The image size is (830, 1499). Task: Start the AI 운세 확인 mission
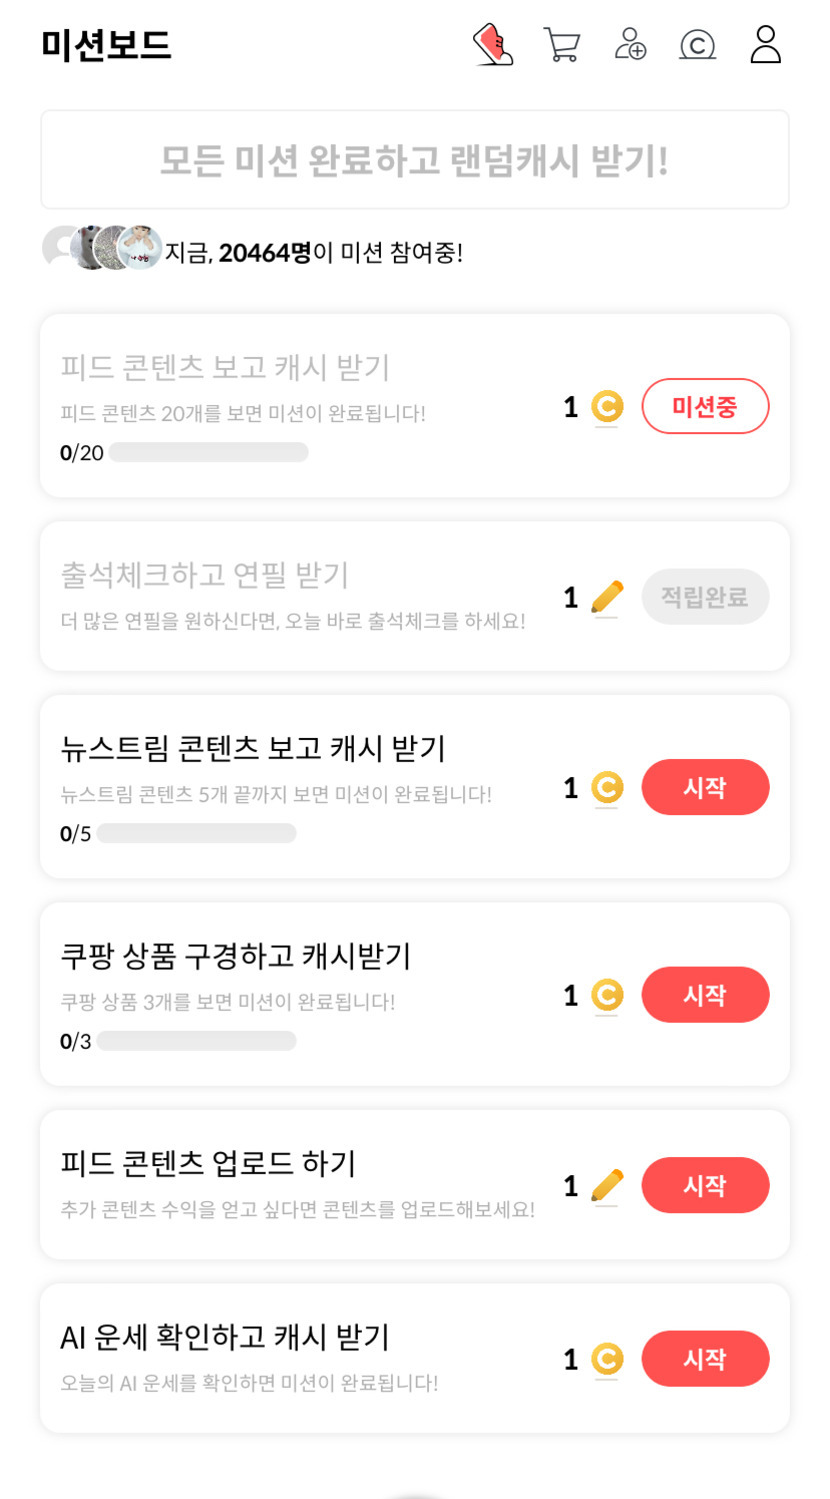(705, 1359)
